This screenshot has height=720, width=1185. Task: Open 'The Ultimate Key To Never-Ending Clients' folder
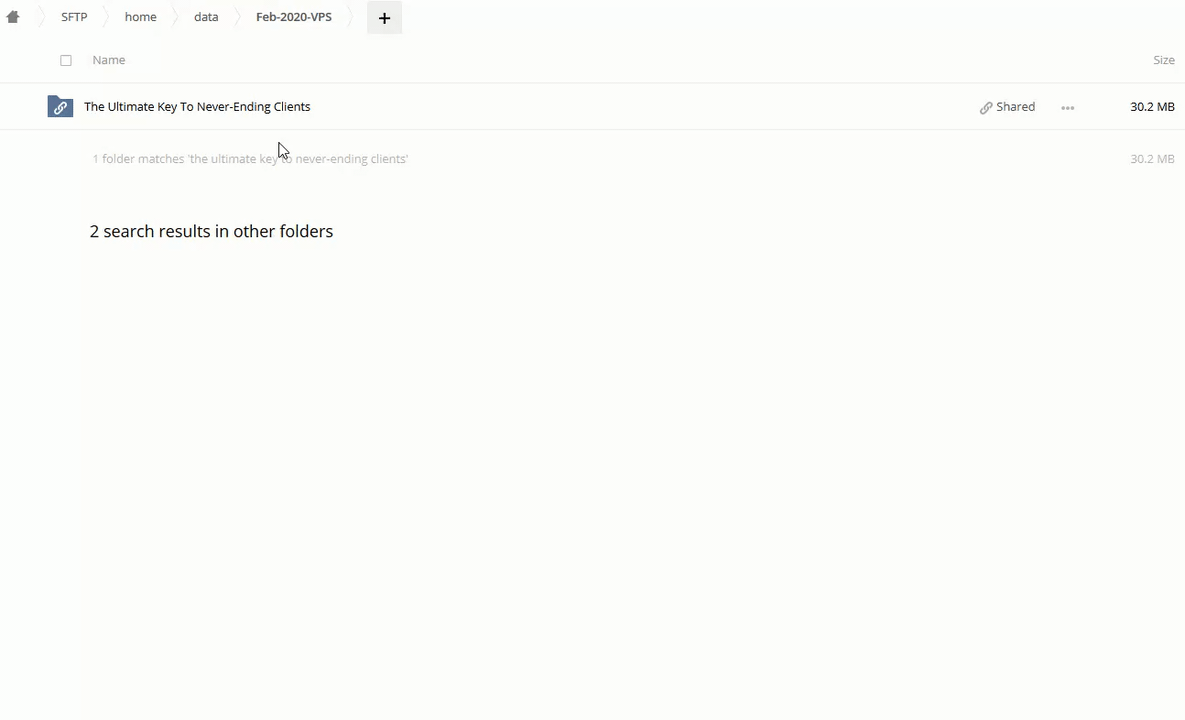(197, 107)
